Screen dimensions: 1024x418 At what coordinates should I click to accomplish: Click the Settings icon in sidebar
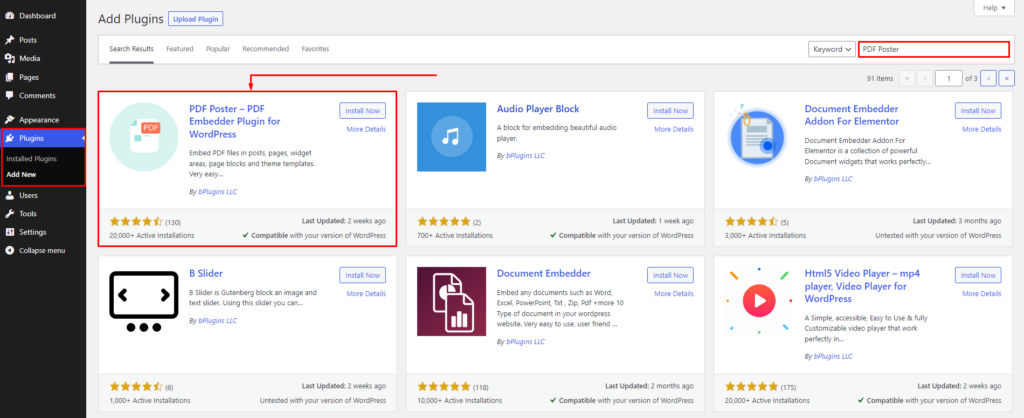tap(10, 232)
